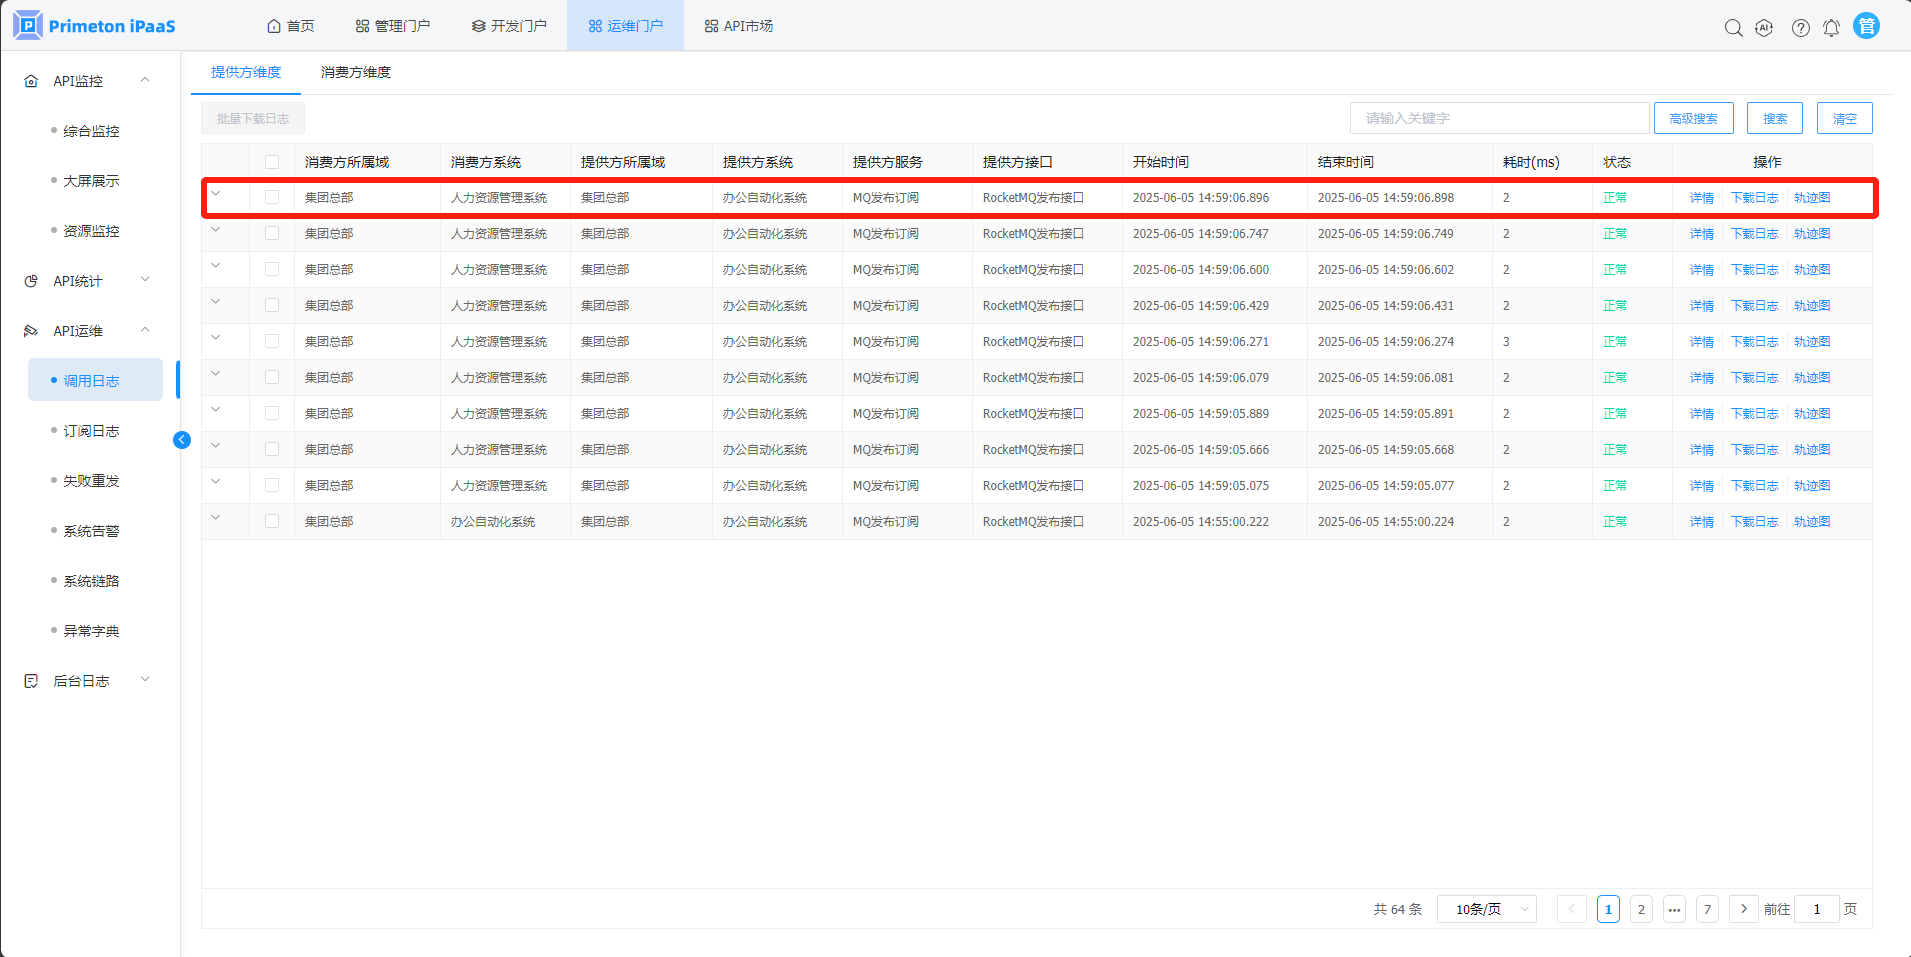Check the first log row checkbox
Viewport: 1911px width, 957px height.
272,198
